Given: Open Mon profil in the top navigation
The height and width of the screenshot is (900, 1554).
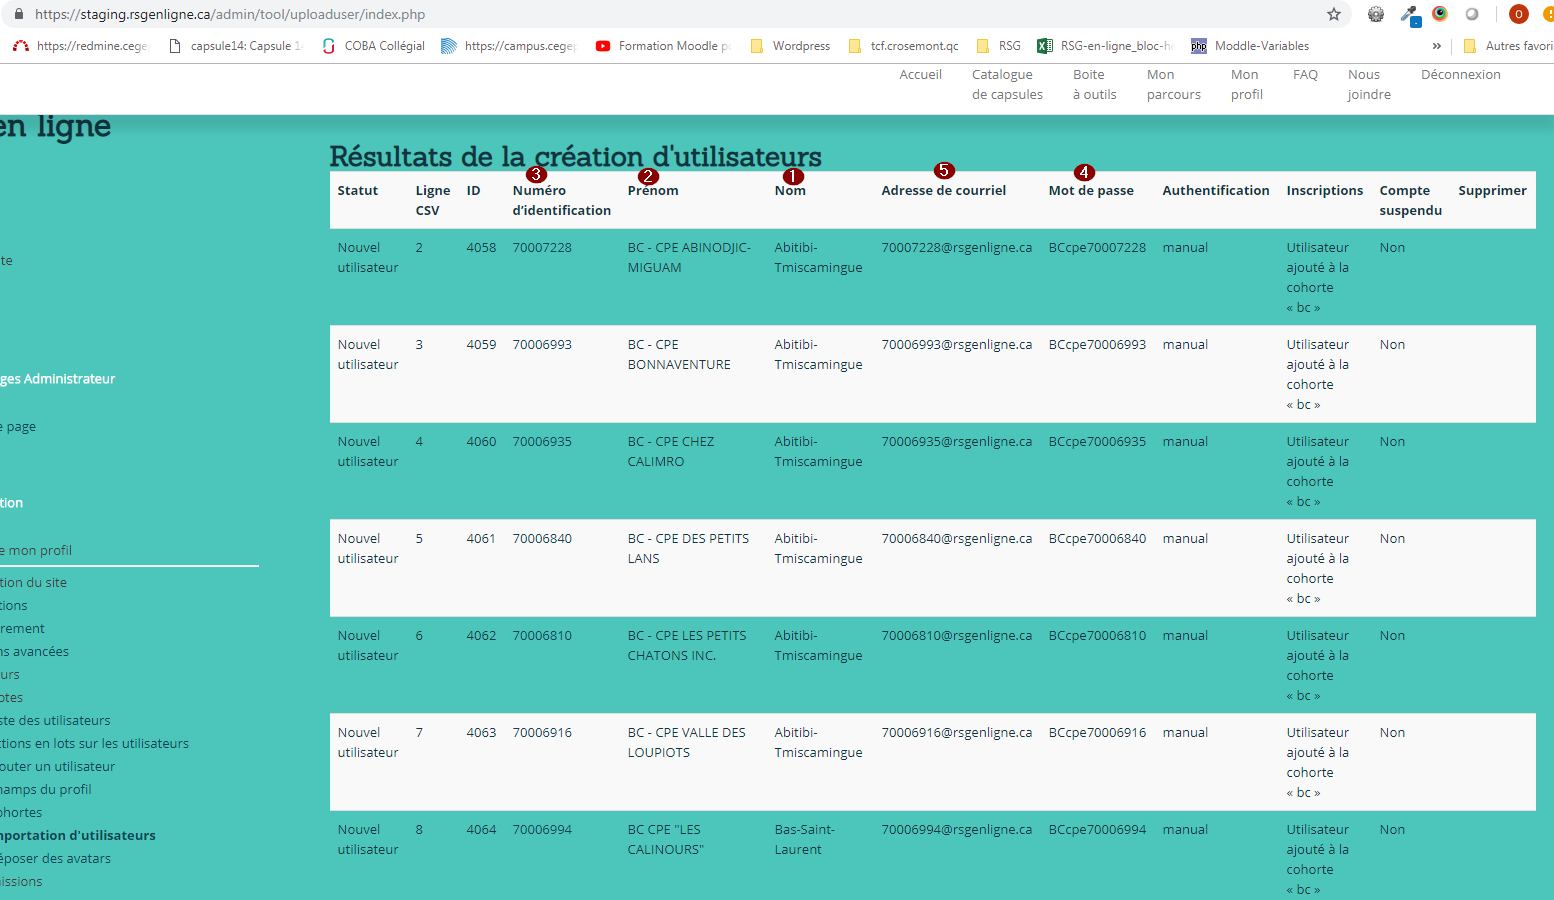Looking at the screenshot, I should (1246, 85).
